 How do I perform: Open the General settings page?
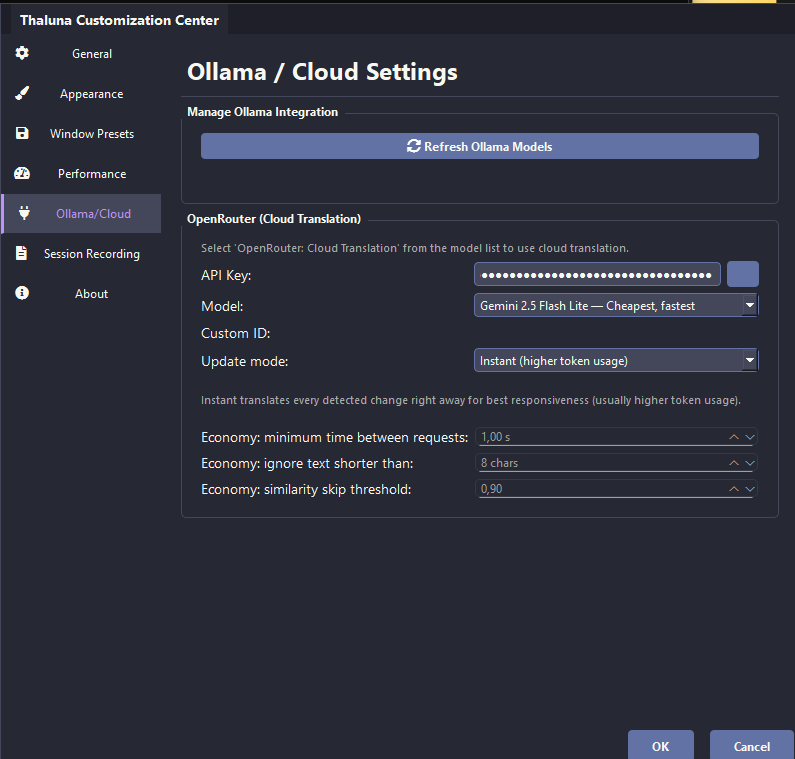[x=81, y=53]
